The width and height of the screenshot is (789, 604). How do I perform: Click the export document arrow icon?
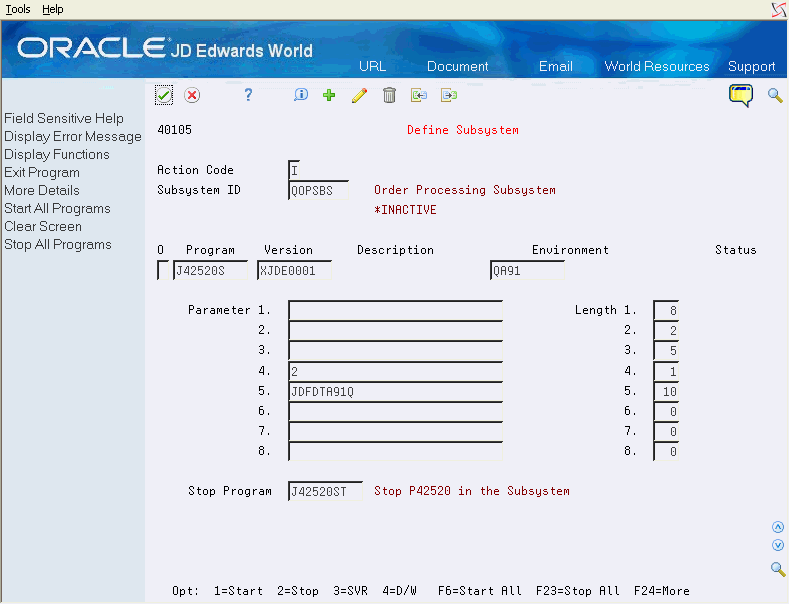pyautogui.click(x=449, y=95)
